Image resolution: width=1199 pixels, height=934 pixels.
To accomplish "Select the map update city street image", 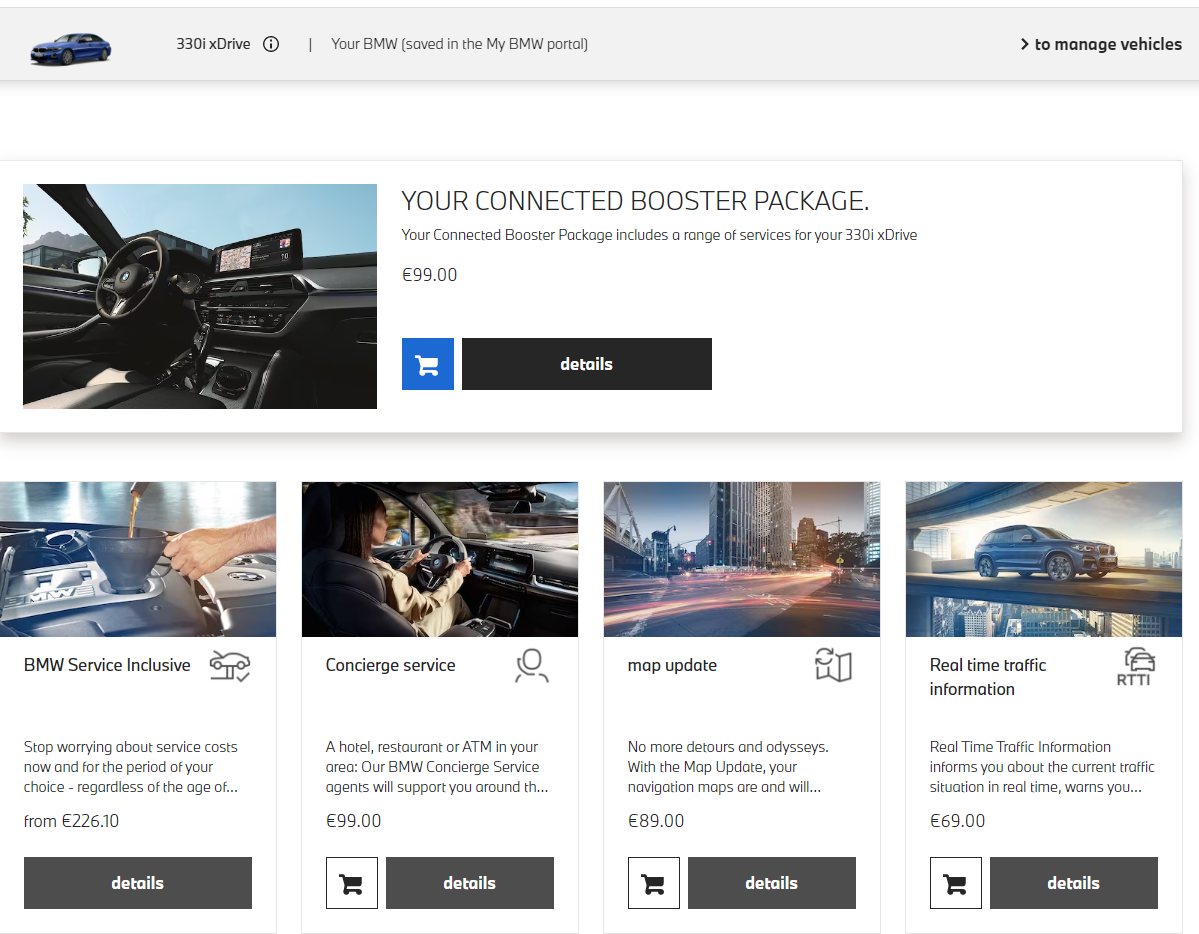I will [742, 559].
